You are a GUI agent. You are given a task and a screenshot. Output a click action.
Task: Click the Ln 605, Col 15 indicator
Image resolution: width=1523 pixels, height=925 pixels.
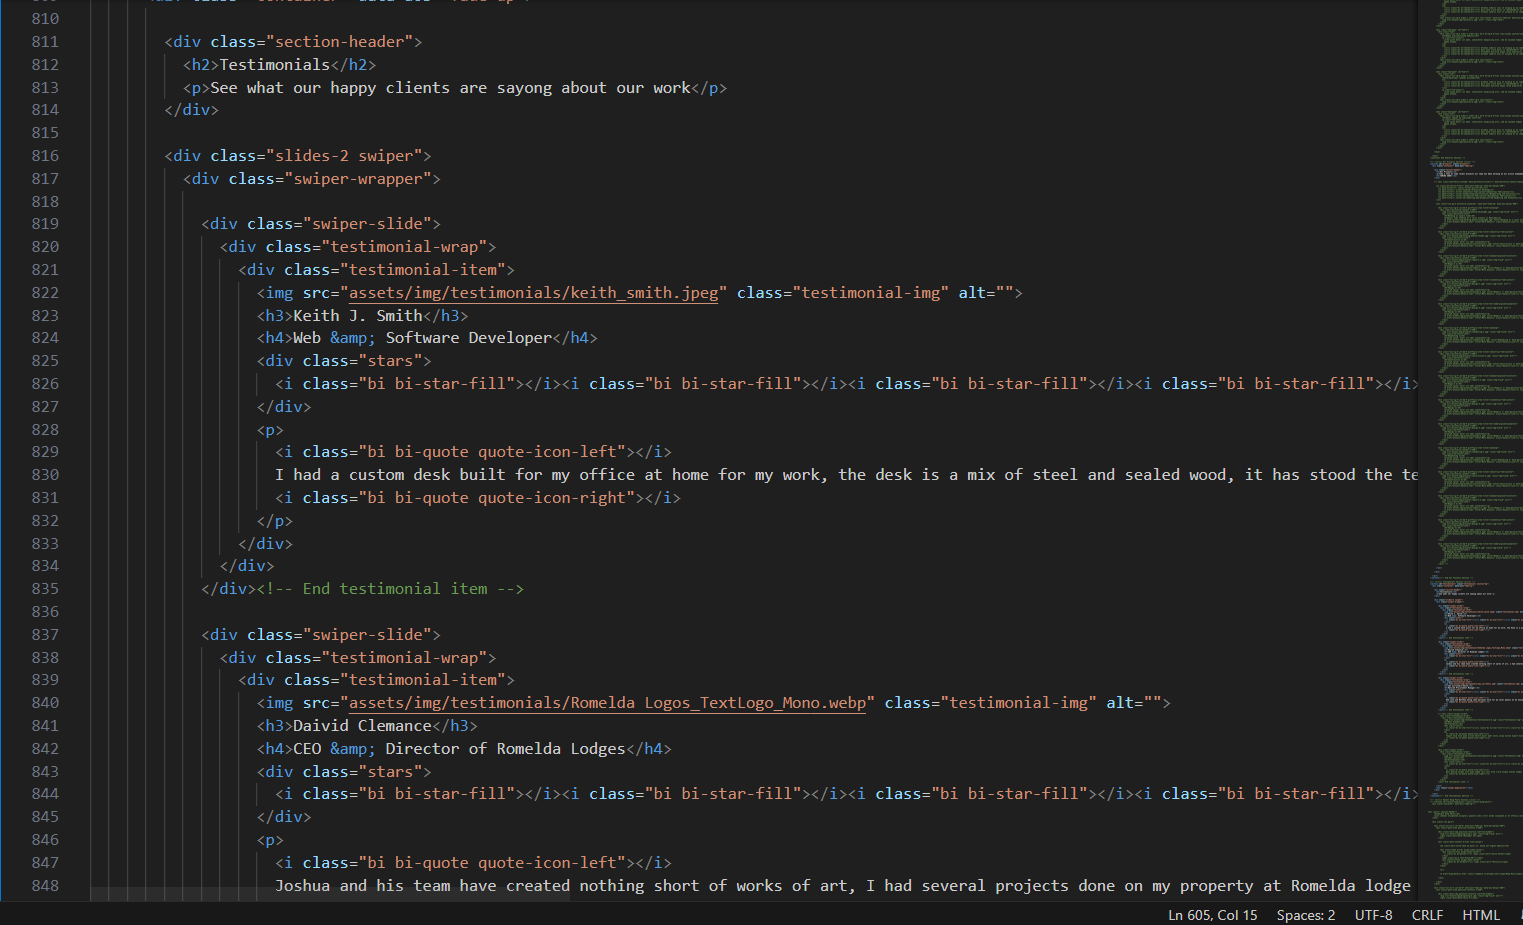1212,915
